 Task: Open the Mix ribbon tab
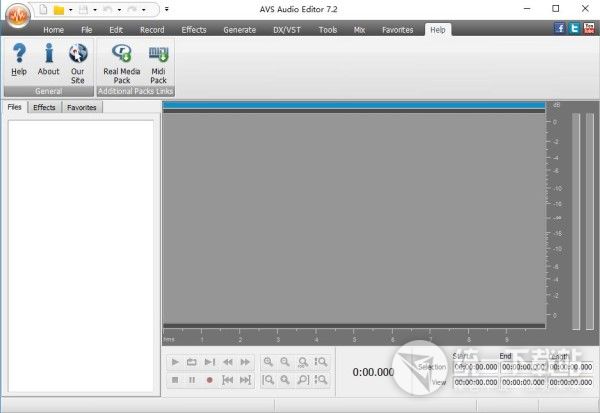[x=359, y=29]
